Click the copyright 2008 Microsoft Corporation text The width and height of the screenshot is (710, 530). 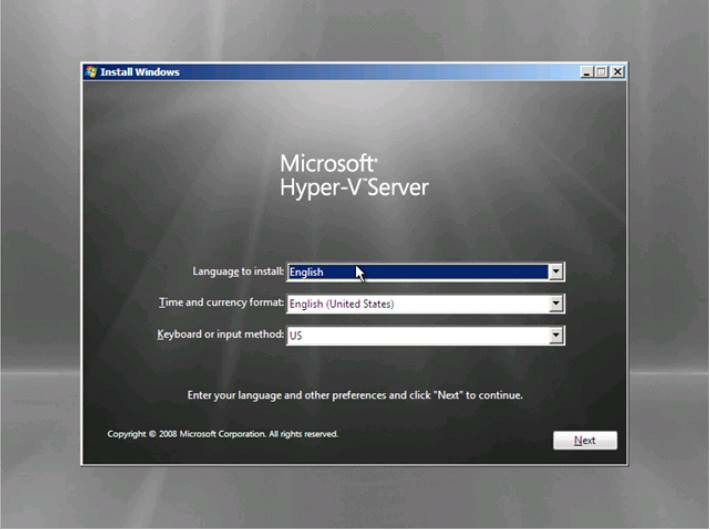tap(222, 434)
